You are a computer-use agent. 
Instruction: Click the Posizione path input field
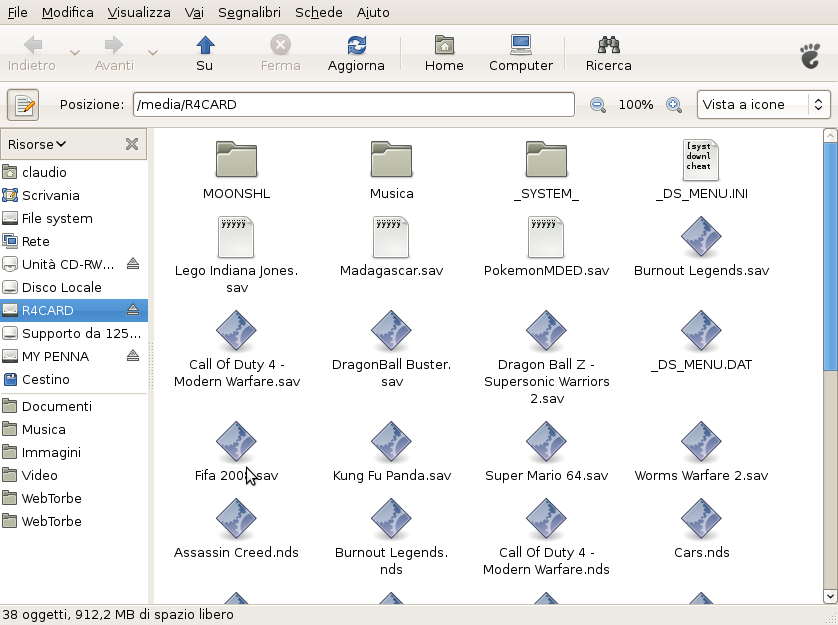tap(354, 104)
